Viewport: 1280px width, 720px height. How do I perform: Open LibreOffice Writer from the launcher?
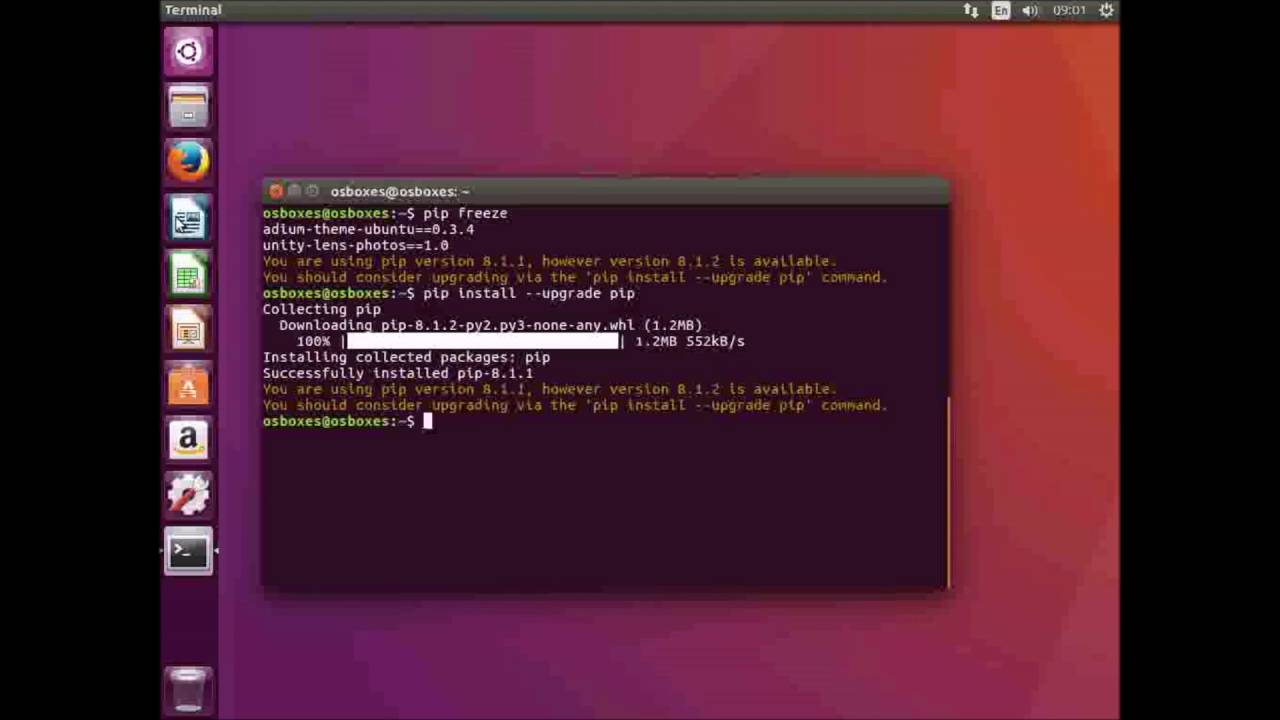[188, 218]
